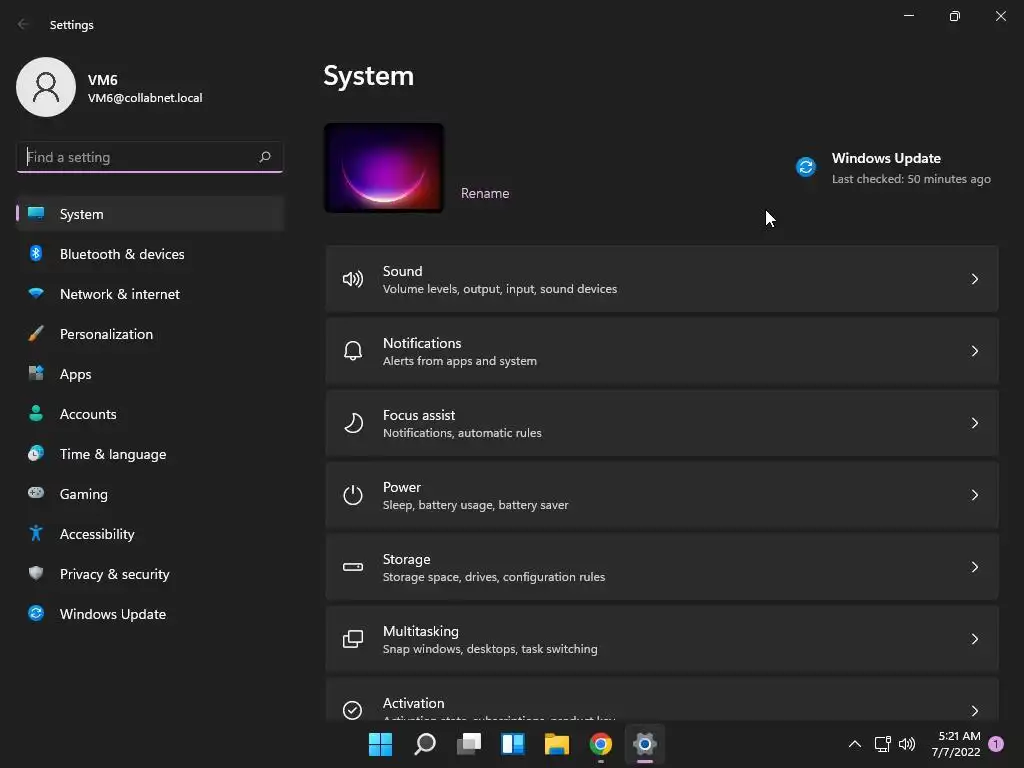Click the Power icon in settings list
Image resolution: width=1024 pixels, height=768 pixels.
[353, 495]
